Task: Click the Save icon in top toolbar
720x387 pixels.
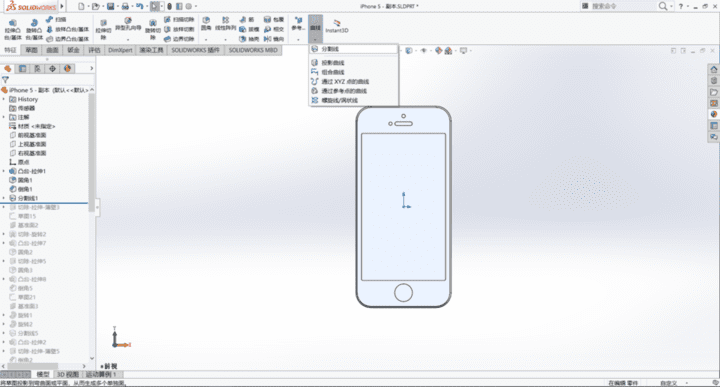Action: pos(110,6)
